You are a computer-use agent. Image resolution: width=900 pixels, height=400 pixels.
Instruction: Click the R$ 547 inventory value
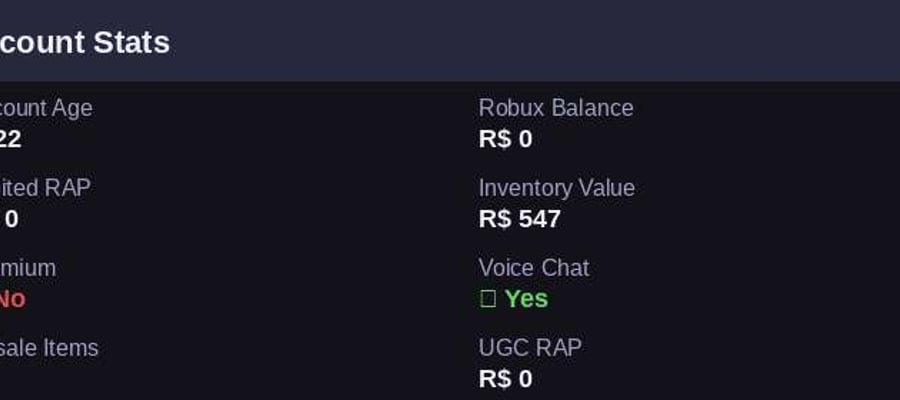[519, 219]
